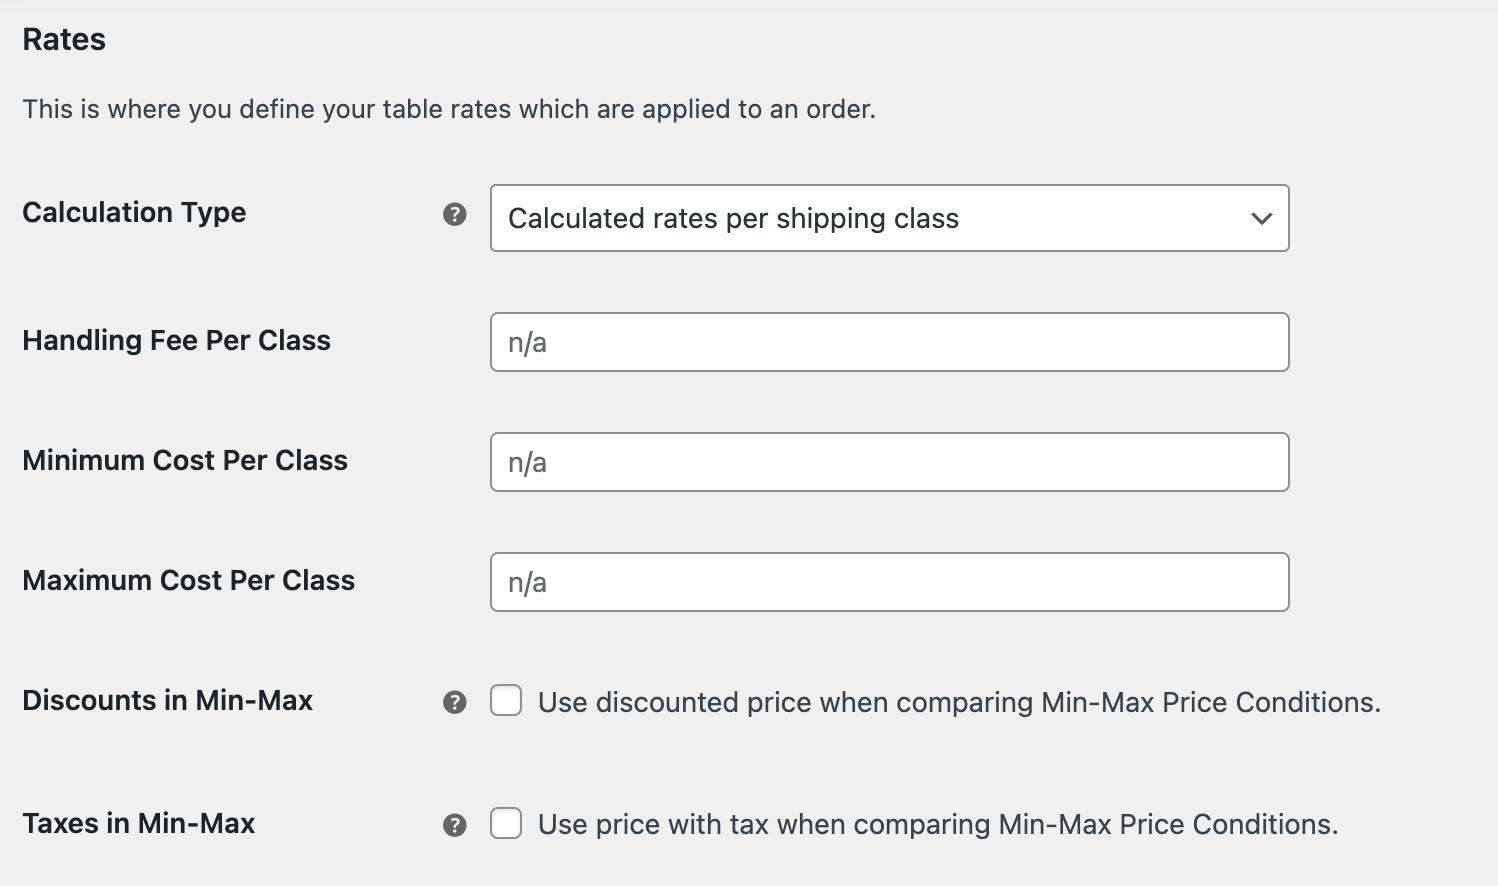Click the Calculation Type help icon
This screenshot has height=886, width=1498.
click(456, 214)
